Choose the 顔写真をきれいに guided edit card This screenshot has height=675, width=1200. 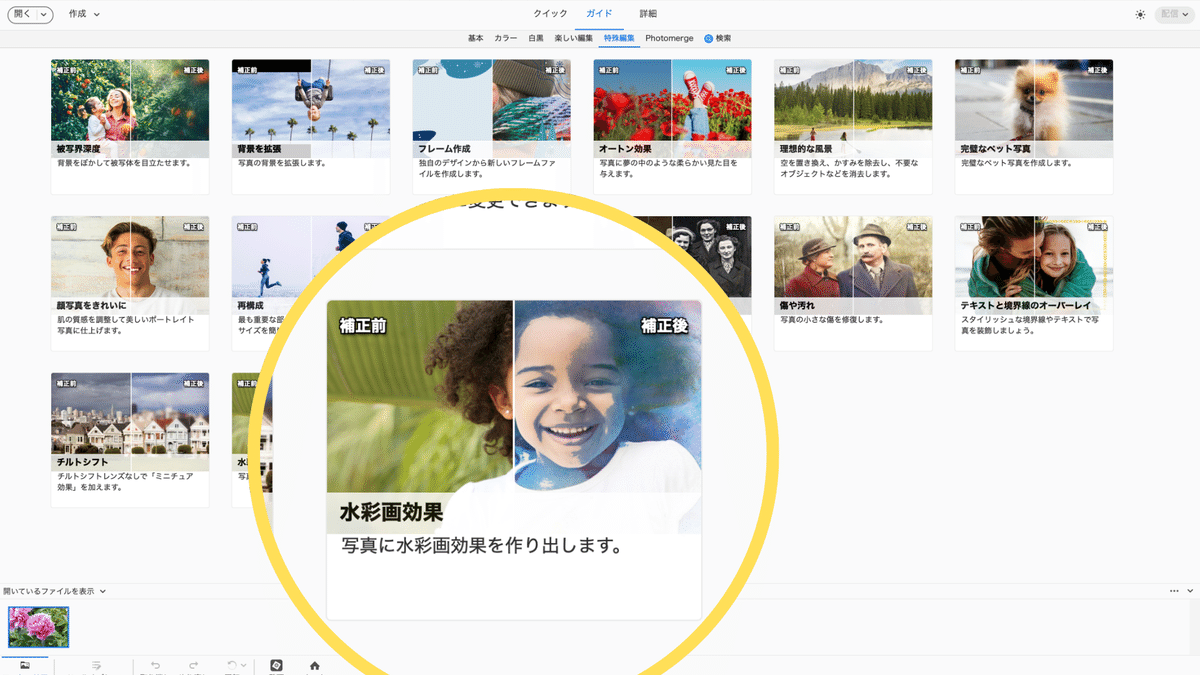[130, 283]
